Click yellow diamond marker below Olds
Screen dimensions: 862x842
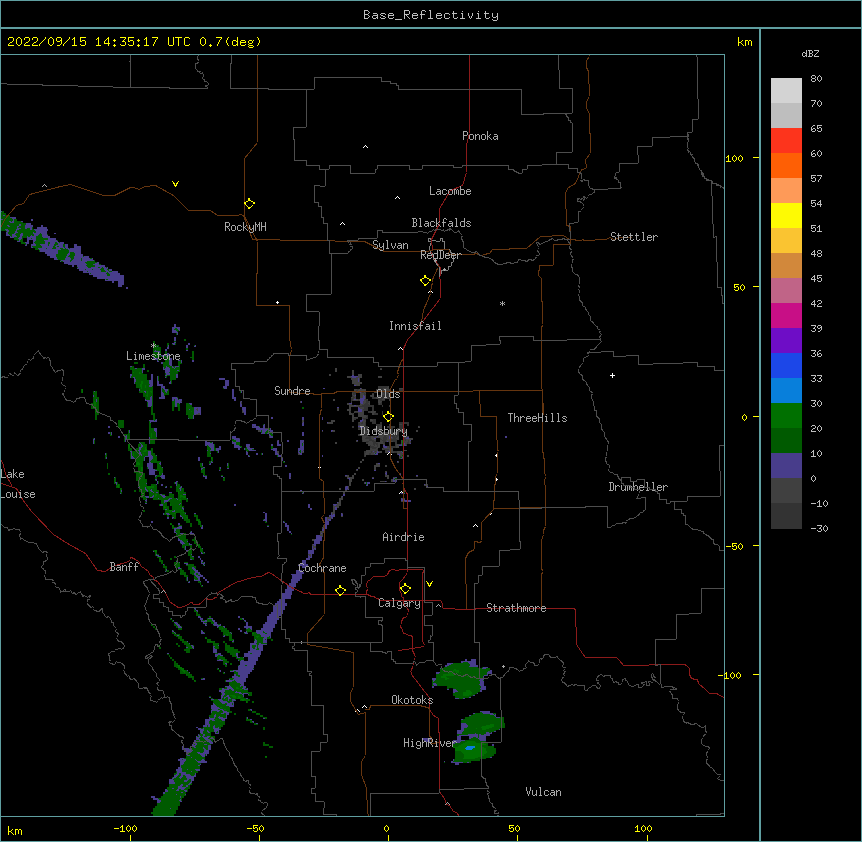point(389,416)
